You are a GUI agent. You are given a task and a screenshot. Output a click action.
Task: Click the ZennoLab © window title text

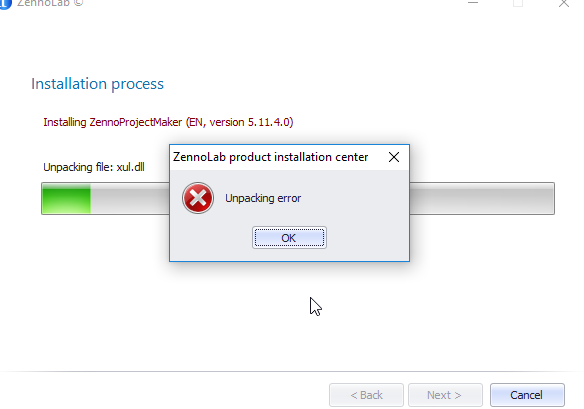click(50, 3)
